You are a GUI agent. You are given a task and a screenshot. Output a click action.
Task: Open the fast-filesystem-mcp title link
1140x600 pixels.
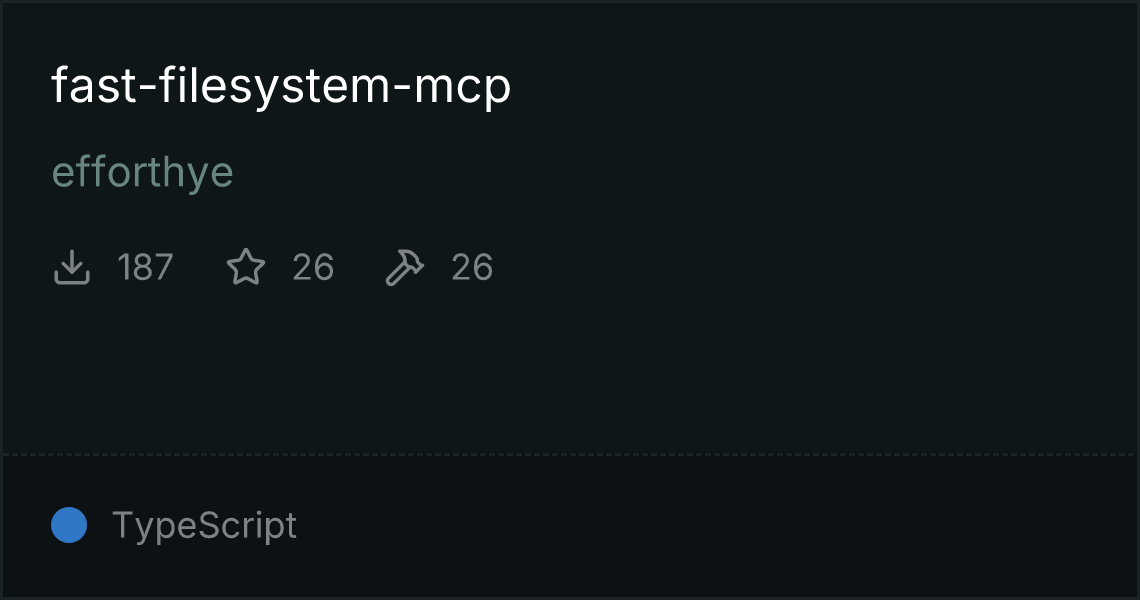(281, 87)
